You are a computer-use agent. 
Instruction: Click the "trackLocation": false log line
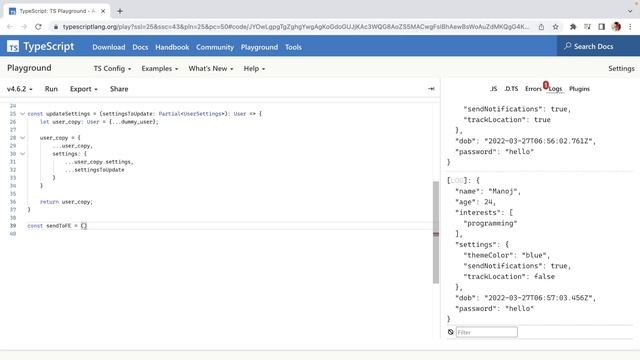(x=509, y=276)
